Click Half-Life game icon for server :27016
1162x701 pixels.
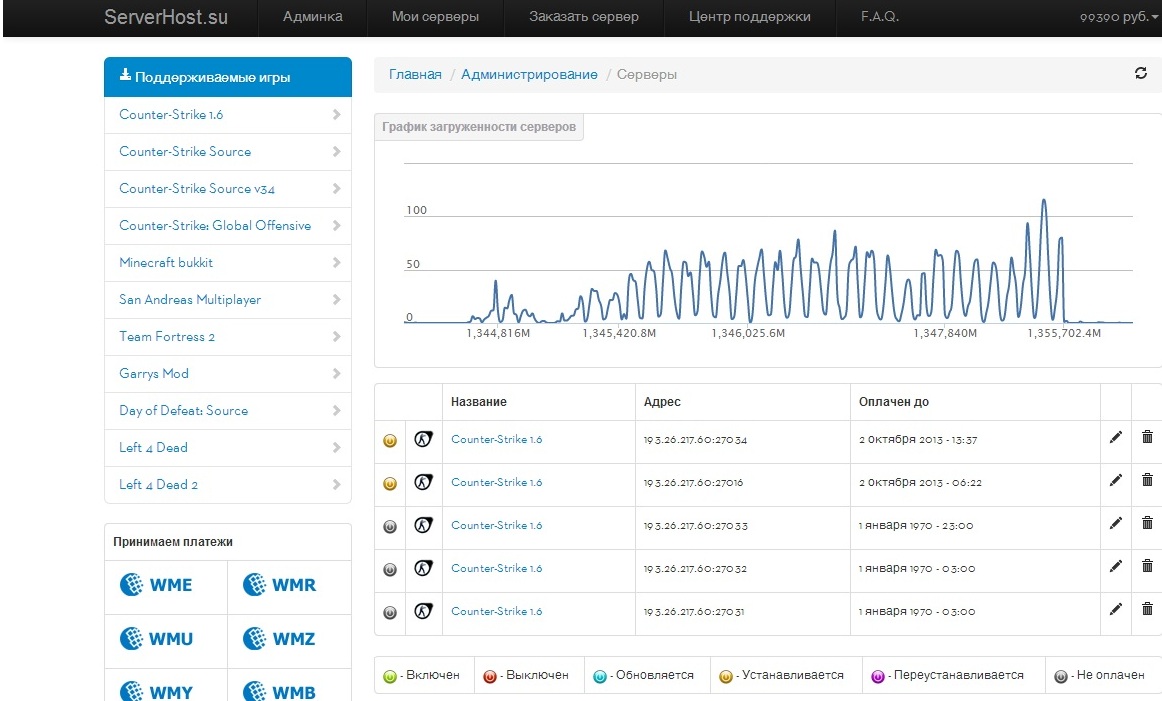coord(423,482)
